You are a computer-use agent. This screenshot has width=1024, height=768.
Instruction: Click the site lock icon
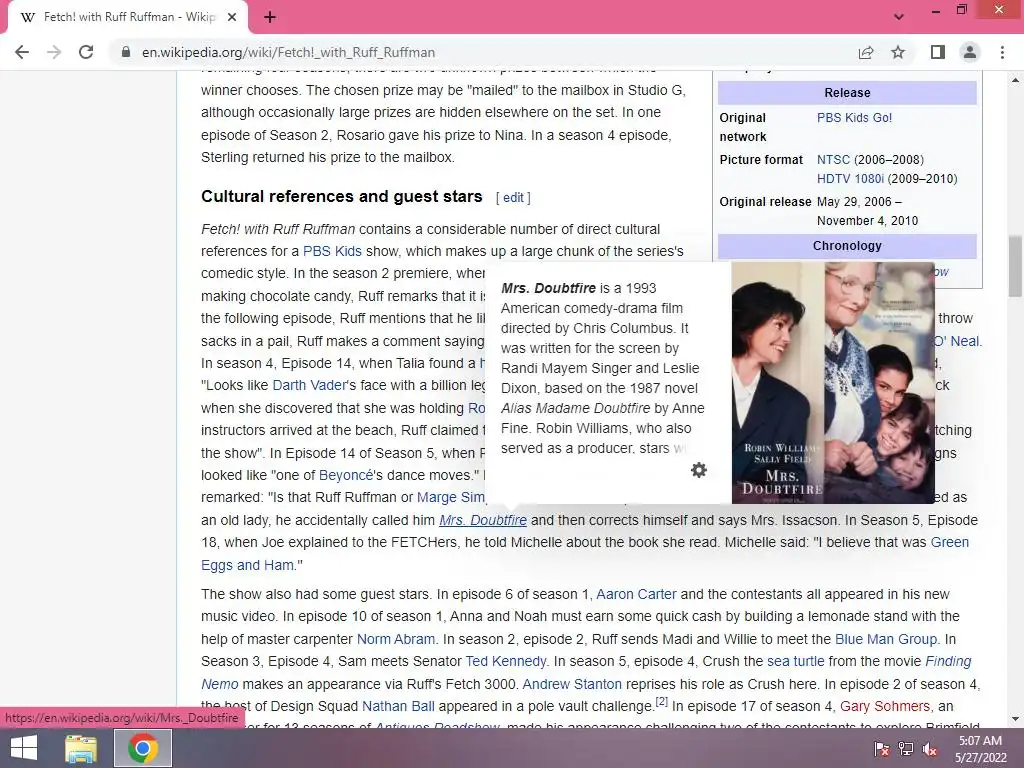point(126,52)
